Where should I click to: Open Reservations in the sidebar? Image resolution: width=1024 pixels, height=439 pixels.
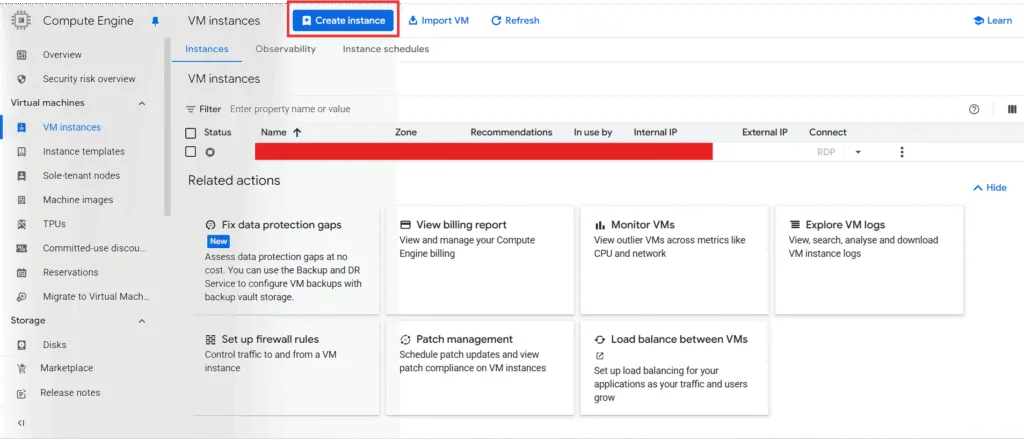click(71, 272)
